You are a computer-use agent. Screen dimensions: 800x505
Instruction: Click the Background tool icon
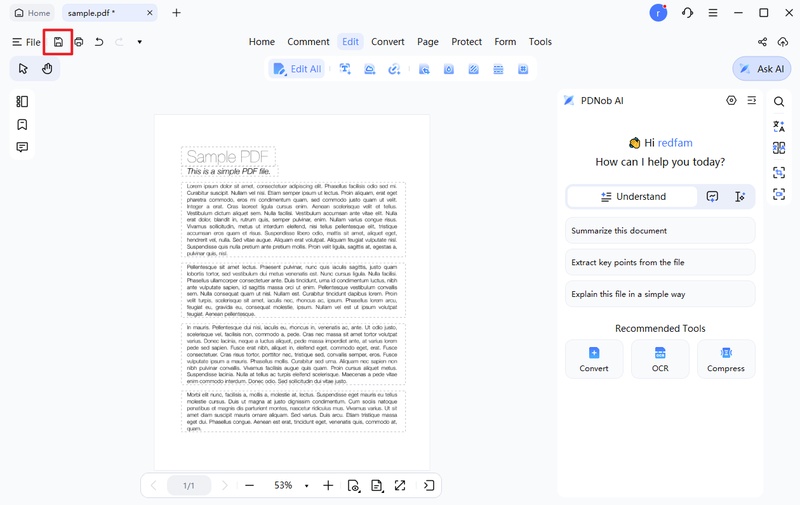point(473,69)
